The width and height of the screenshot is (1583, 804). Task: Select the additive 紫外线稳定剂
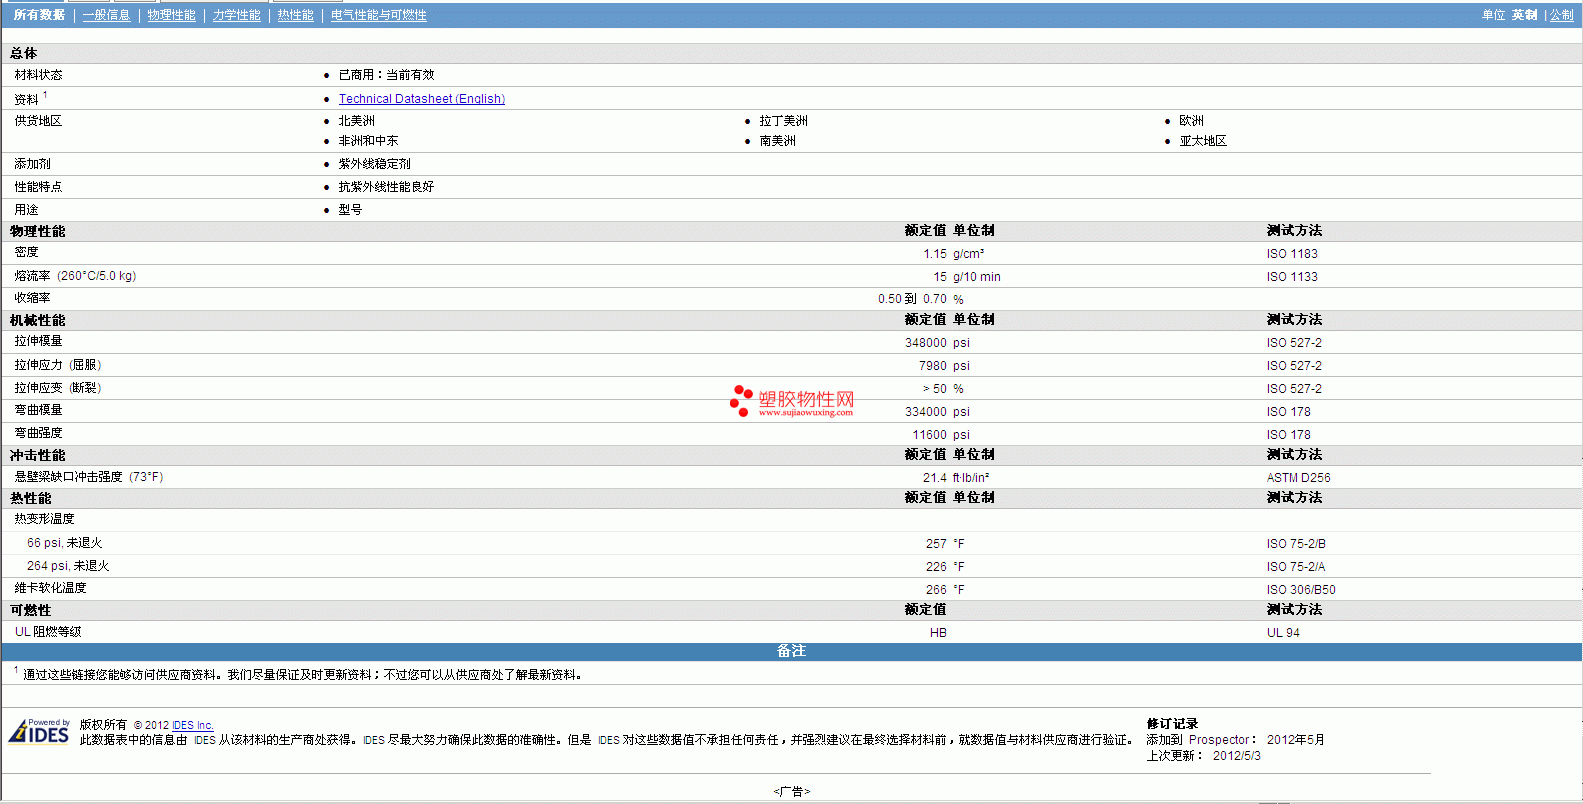(374, 164)
